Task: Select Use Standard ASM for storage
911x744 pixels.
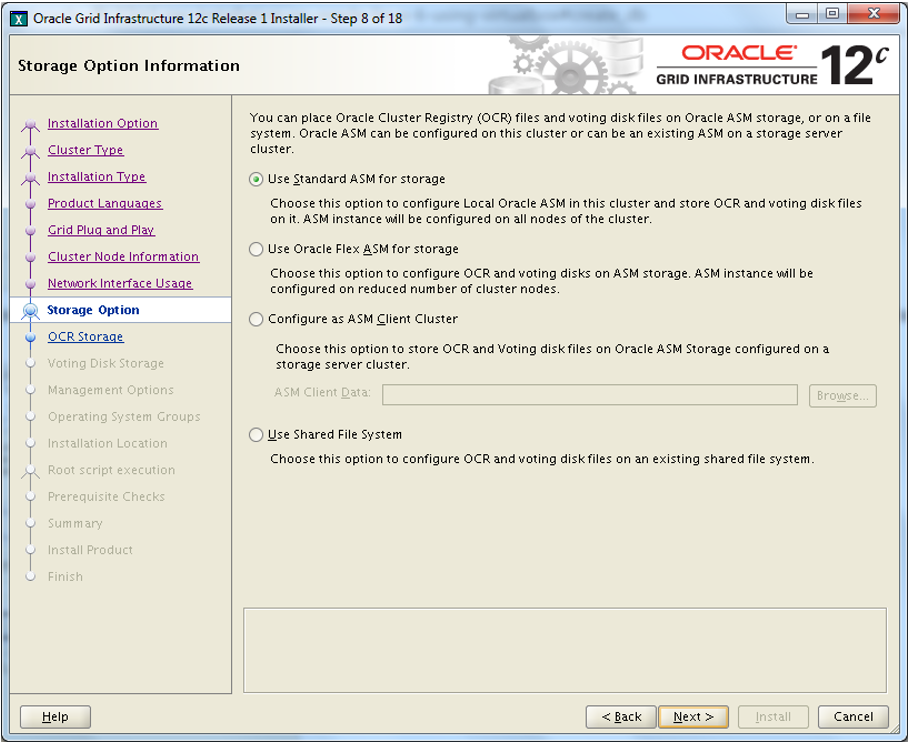Action: 256,179
